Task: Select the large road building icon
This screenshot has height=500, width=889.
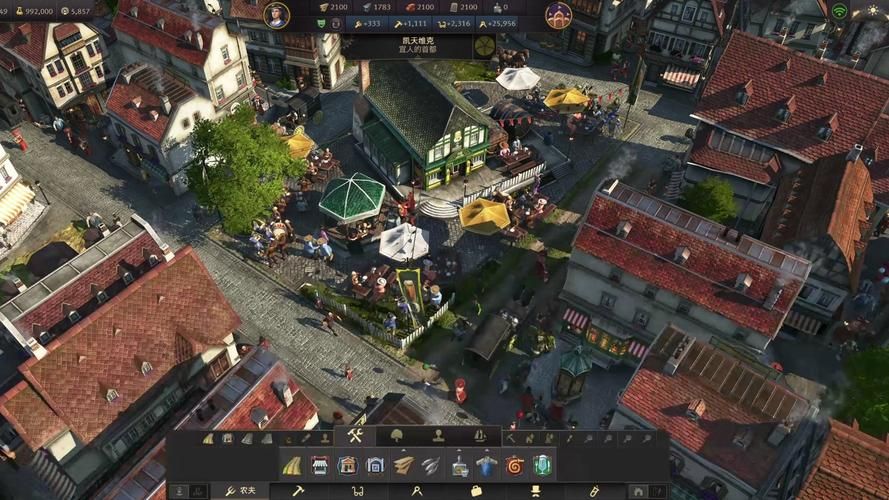Action: (293, 466)
